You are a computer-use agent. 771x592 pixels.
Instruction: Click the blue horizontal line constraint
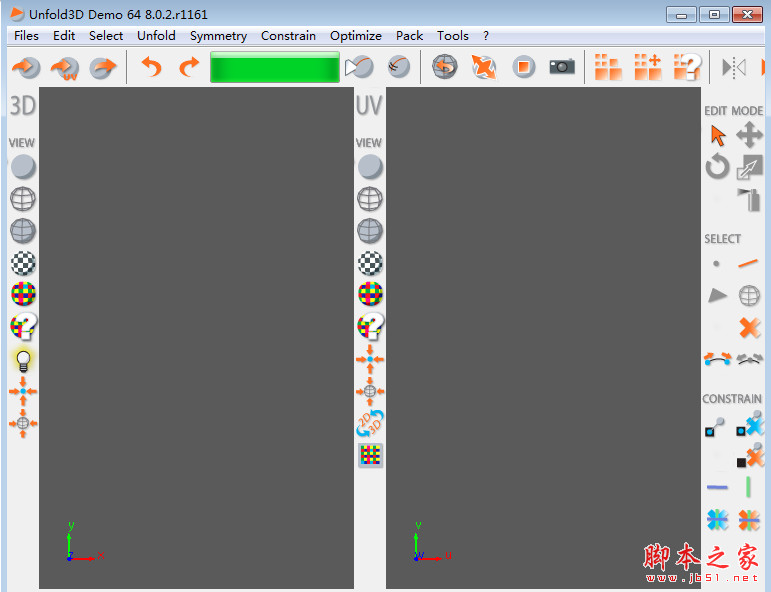tap(717, 487)
